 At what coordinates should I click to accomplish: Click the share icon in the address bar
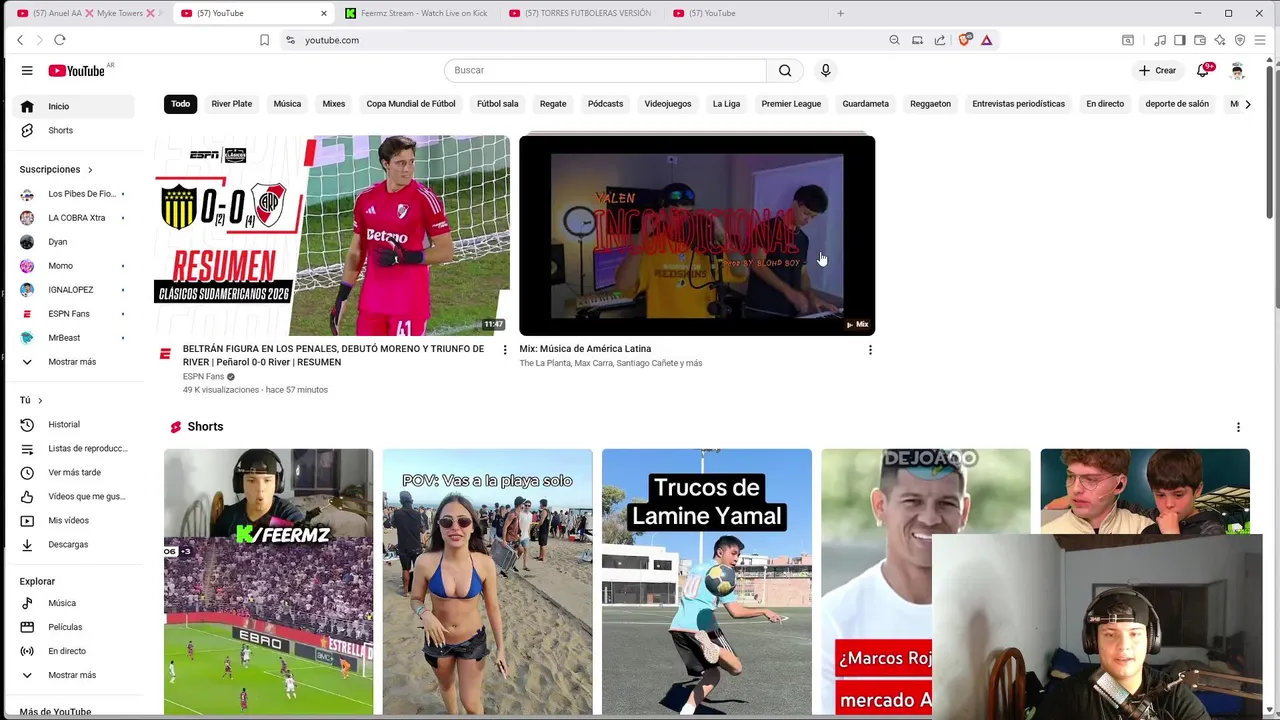point(940,40)
